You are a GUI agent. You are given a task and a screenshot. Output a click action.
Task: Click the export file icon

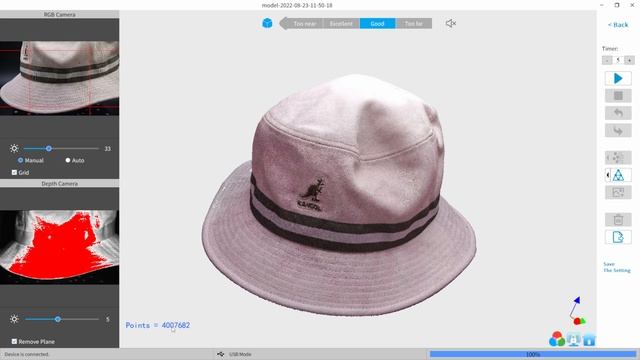[x=618, y=237]
